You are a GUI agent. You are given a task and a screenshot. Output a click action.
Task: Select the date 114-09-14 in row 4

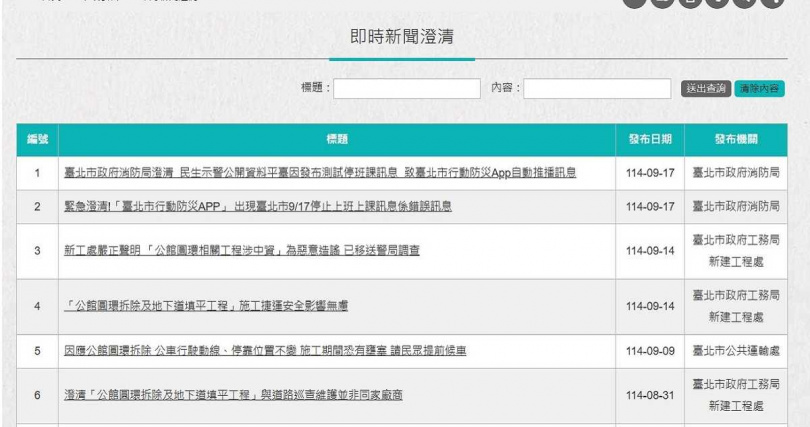[650, 306]
